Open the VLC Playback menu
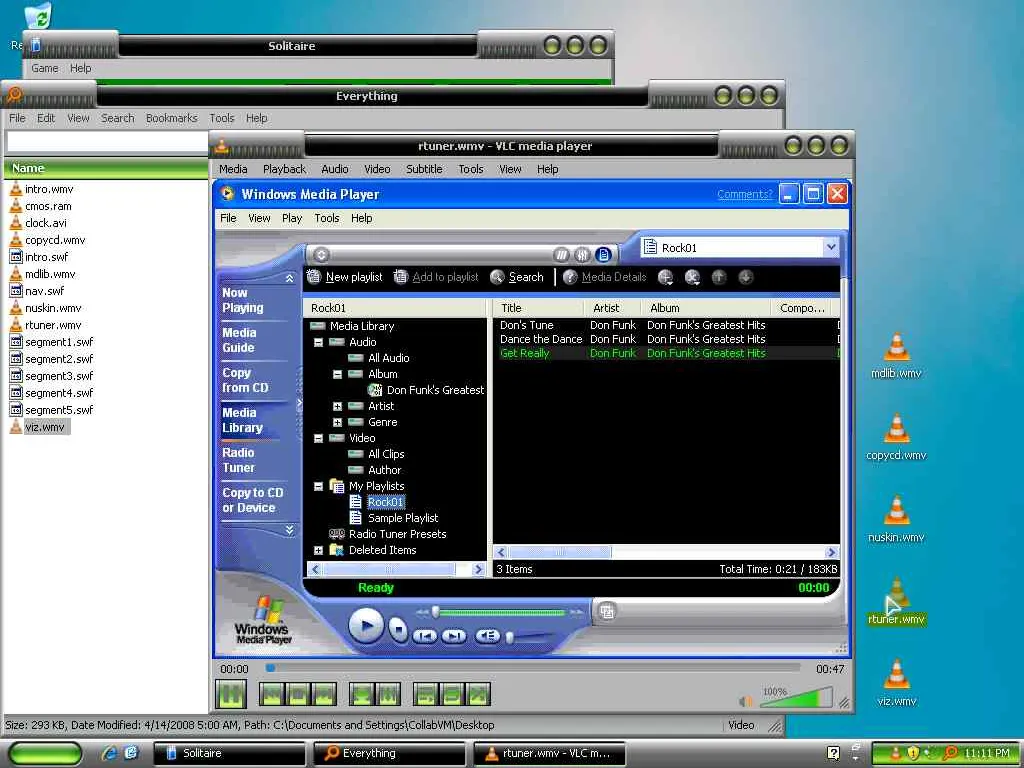 284,169
